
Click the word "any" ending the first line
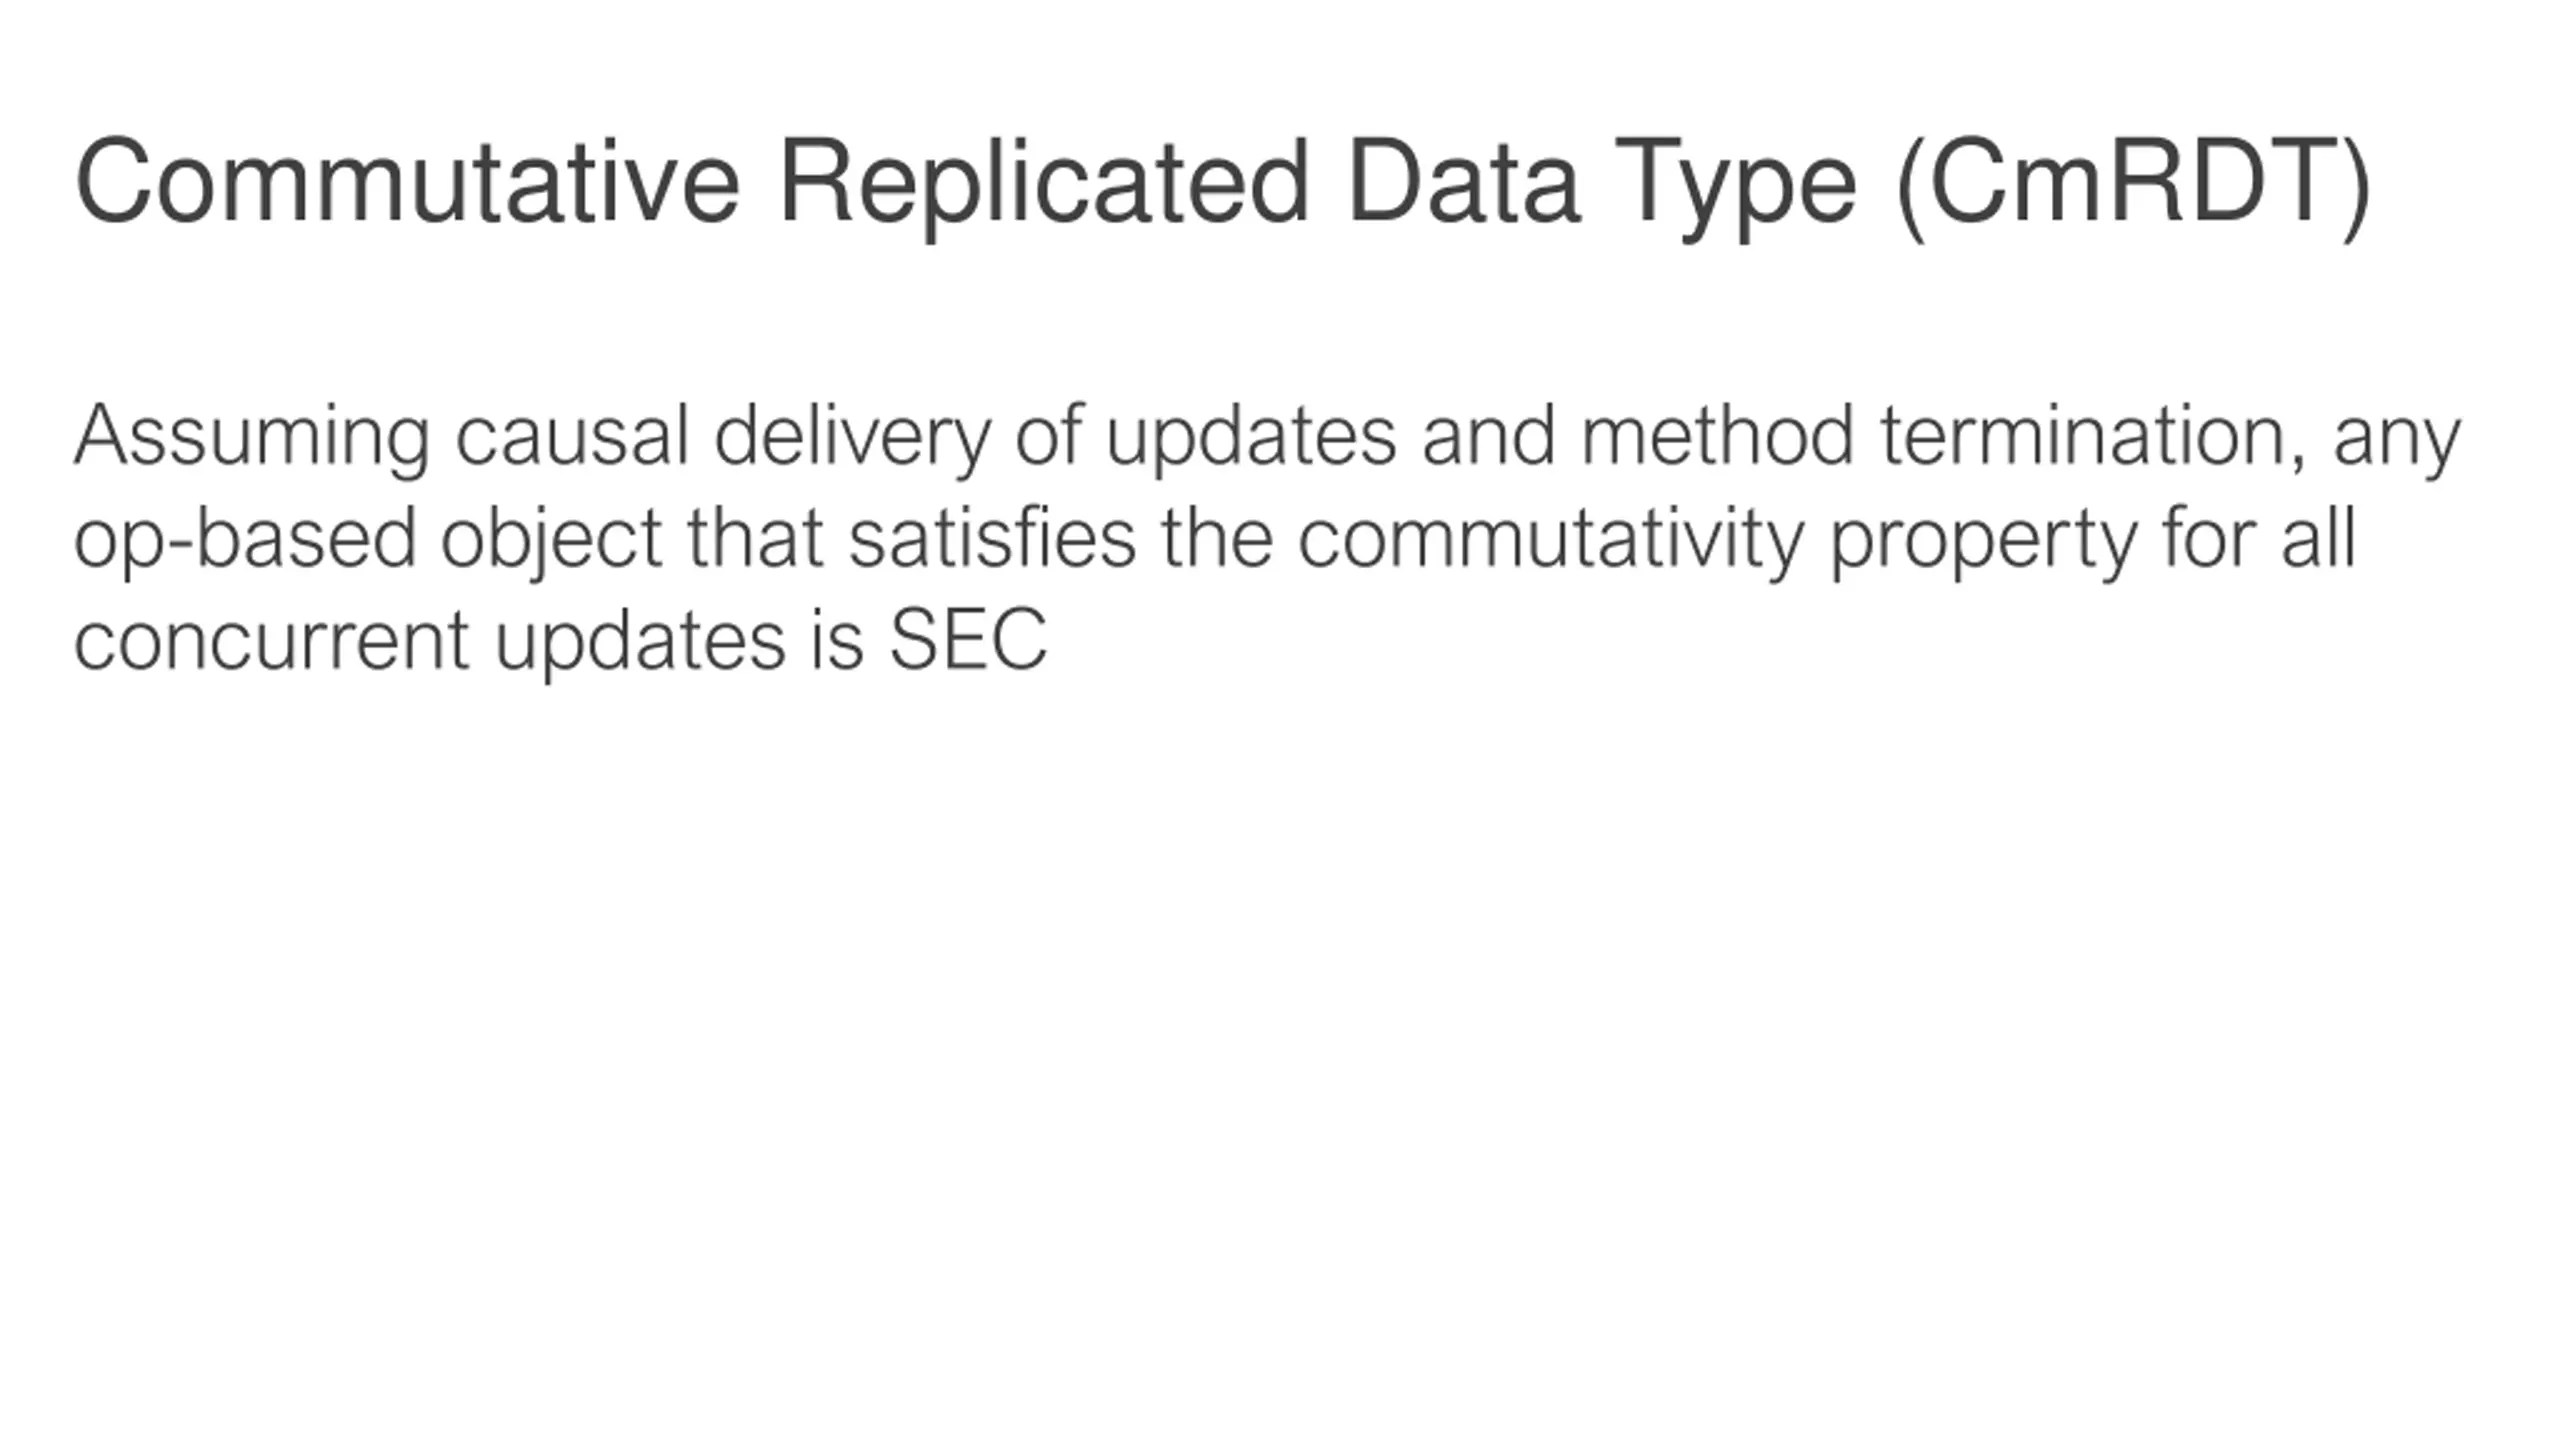pos(2397,446)
